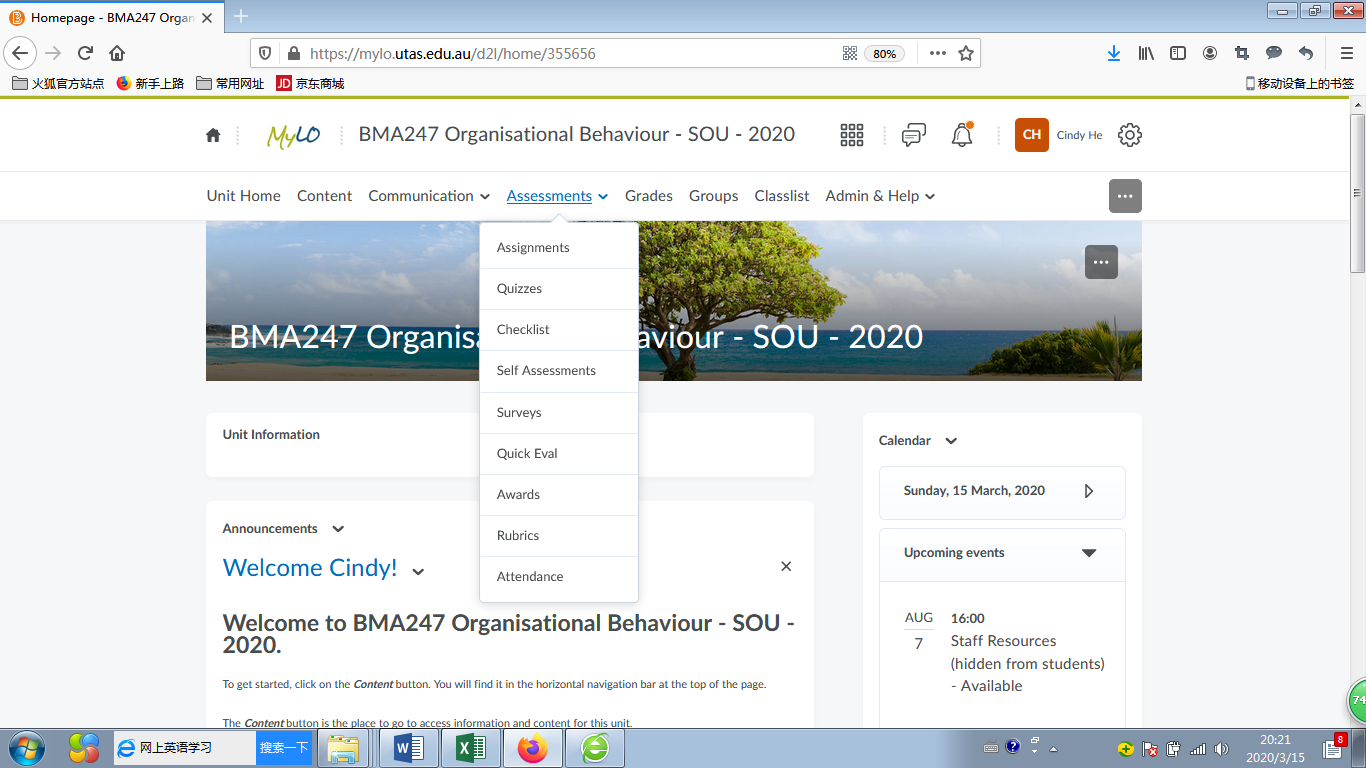This screenshot has height=768, width=1366.
Task: Expand the Calendar widget chevron
Action: point(951,441)
